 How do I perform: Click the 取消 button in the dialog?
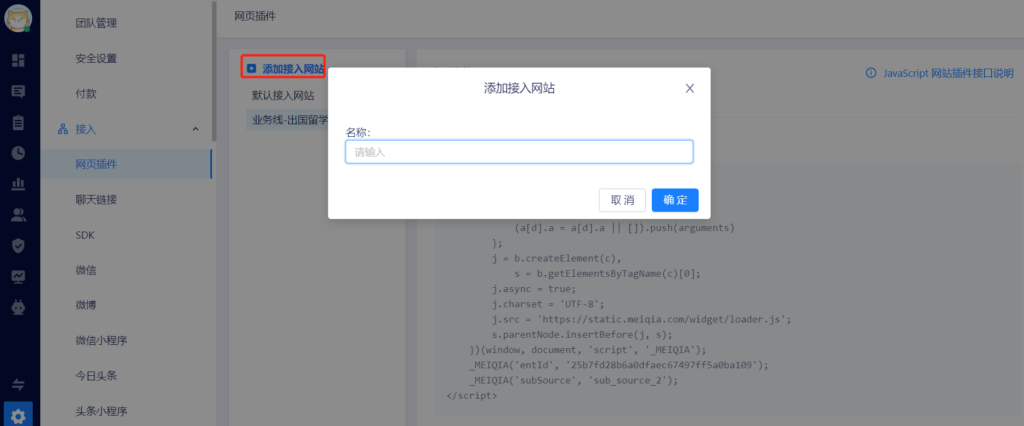pyautogui.click(x=622, y=200)
